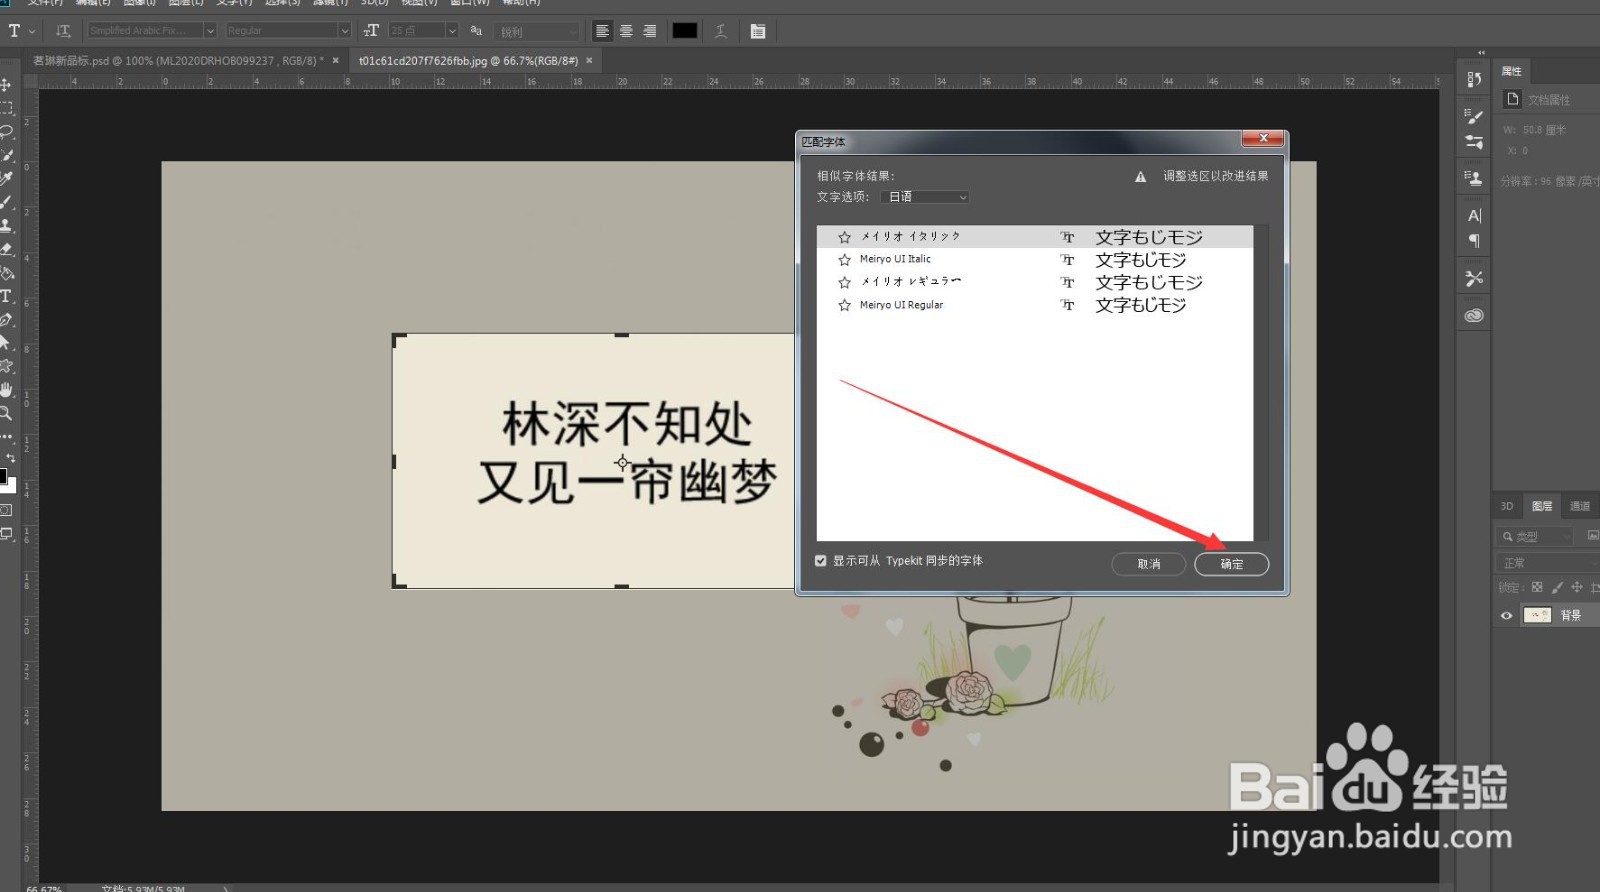Favorite the Meiryo UI Regular font star
The height and width of the screenshot is (892, 1600).
click(x=845, y=305)
